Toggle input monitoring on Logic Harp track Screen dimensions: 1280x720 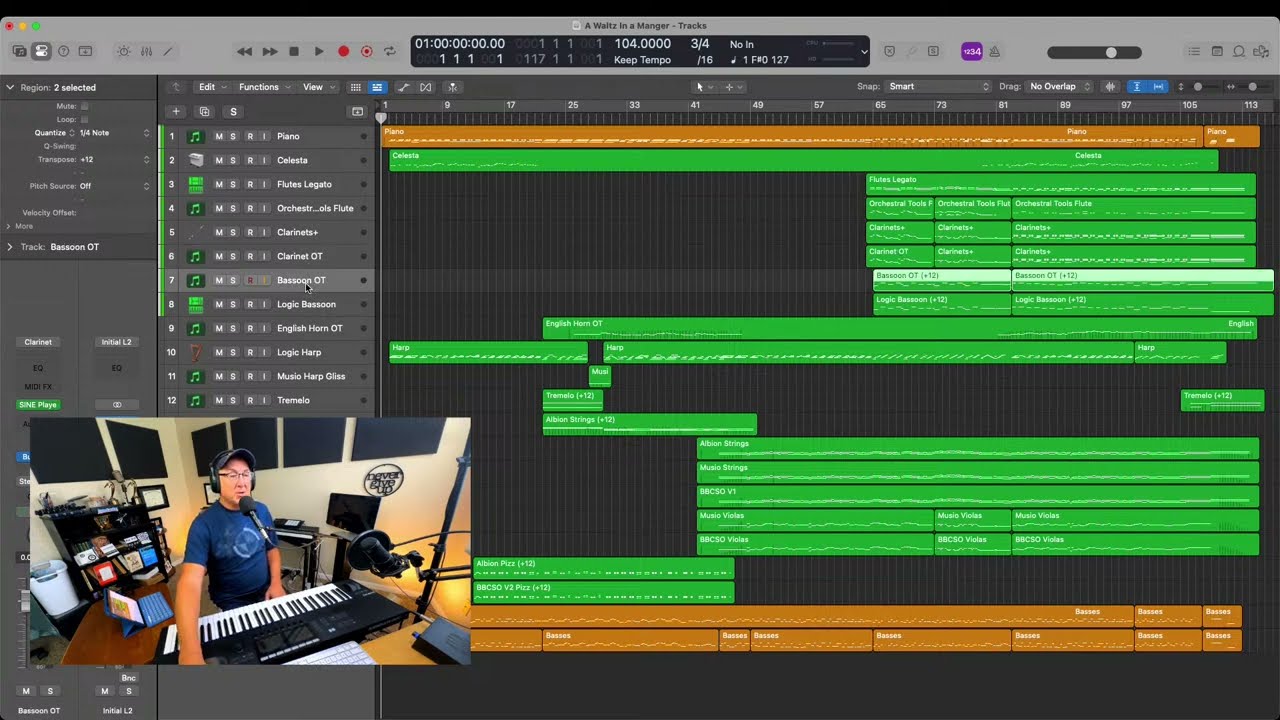[264, 352]
